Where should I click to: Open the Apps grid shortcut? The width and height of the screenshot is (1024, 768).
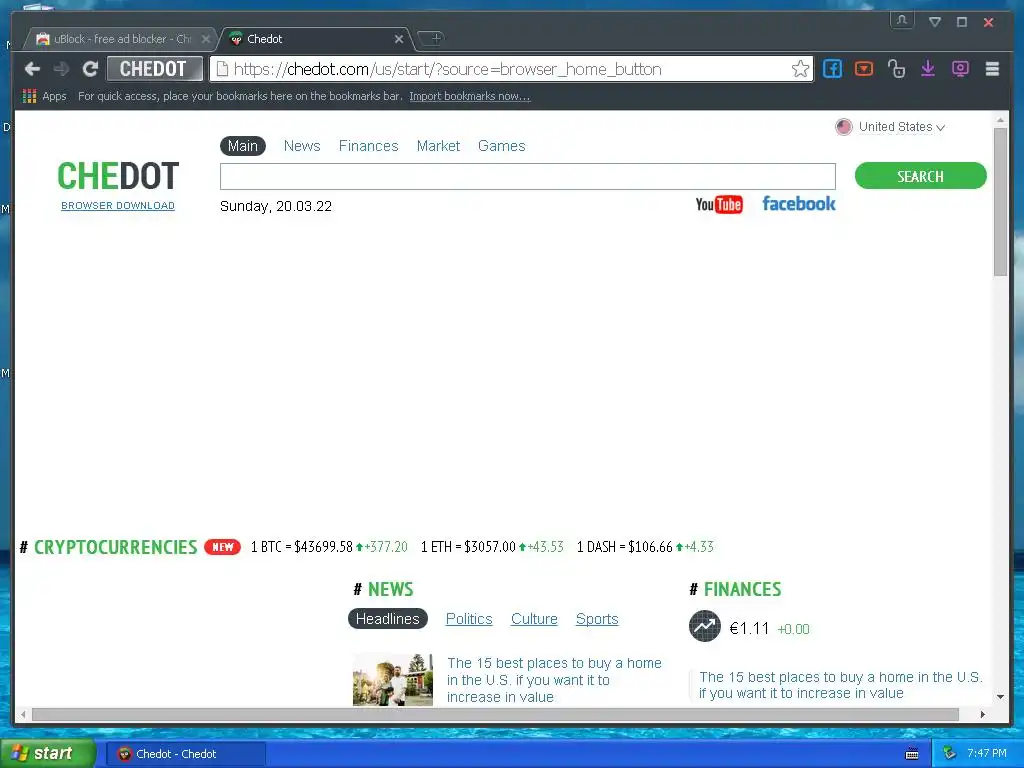[44, 96]
